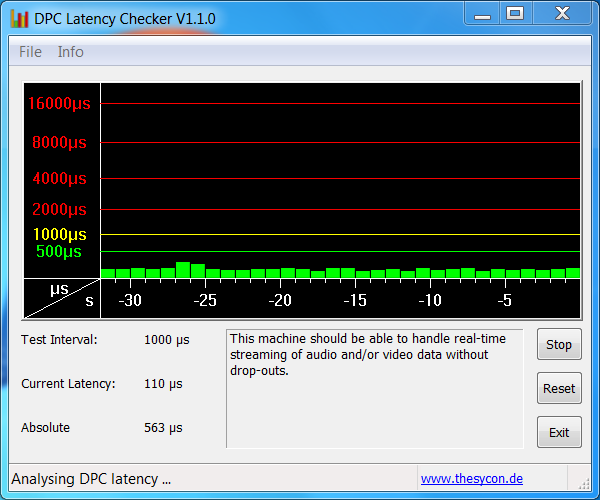
Task: Click the -10 time axis label
Action: 430,300
